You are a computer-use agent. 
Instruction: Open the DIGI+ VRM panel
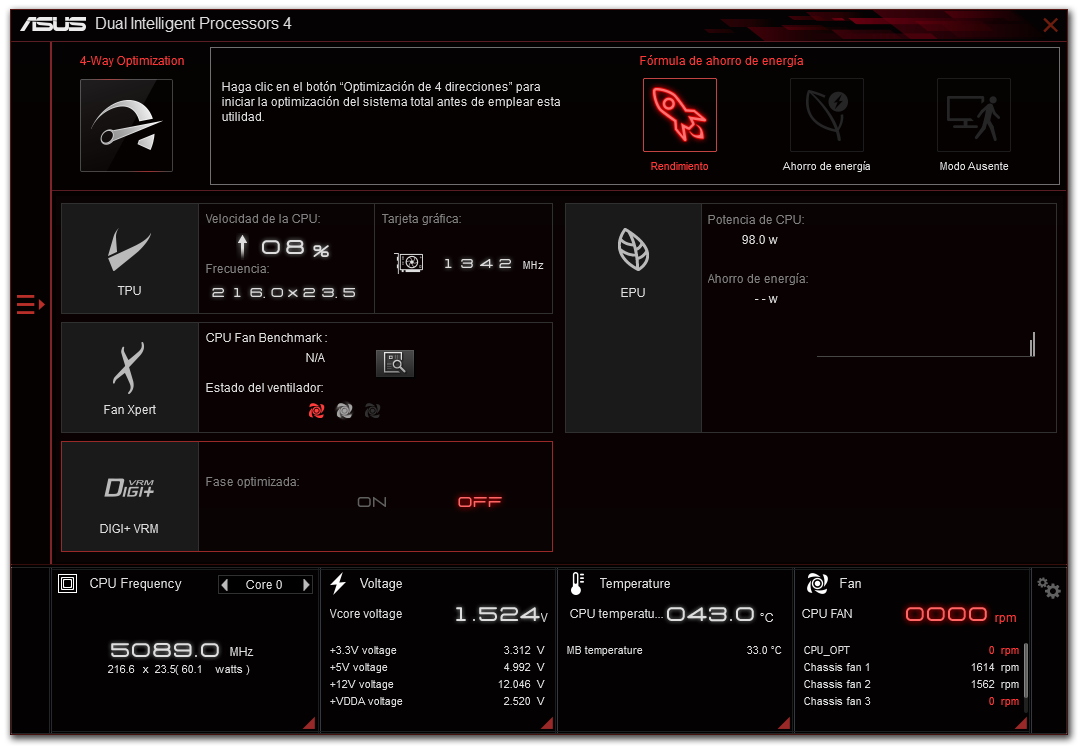[130, 496]
